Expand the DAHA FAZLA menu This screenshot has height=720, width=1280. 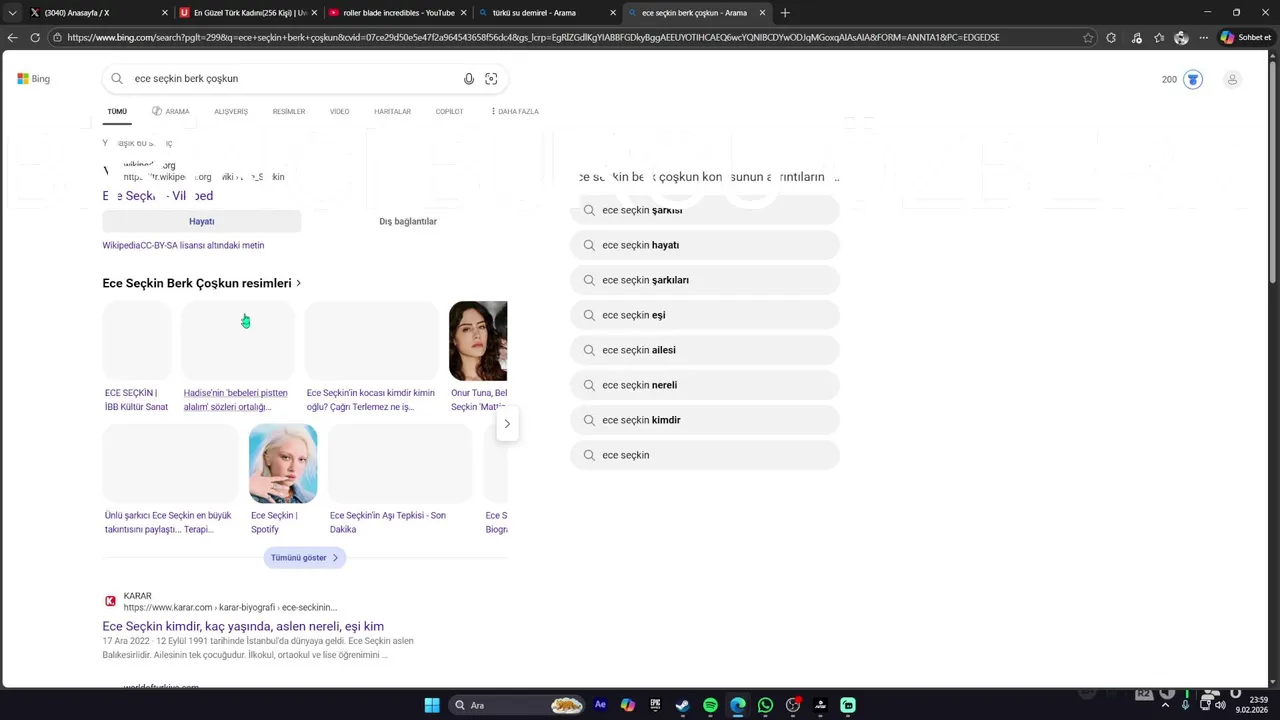coord(515,112)
